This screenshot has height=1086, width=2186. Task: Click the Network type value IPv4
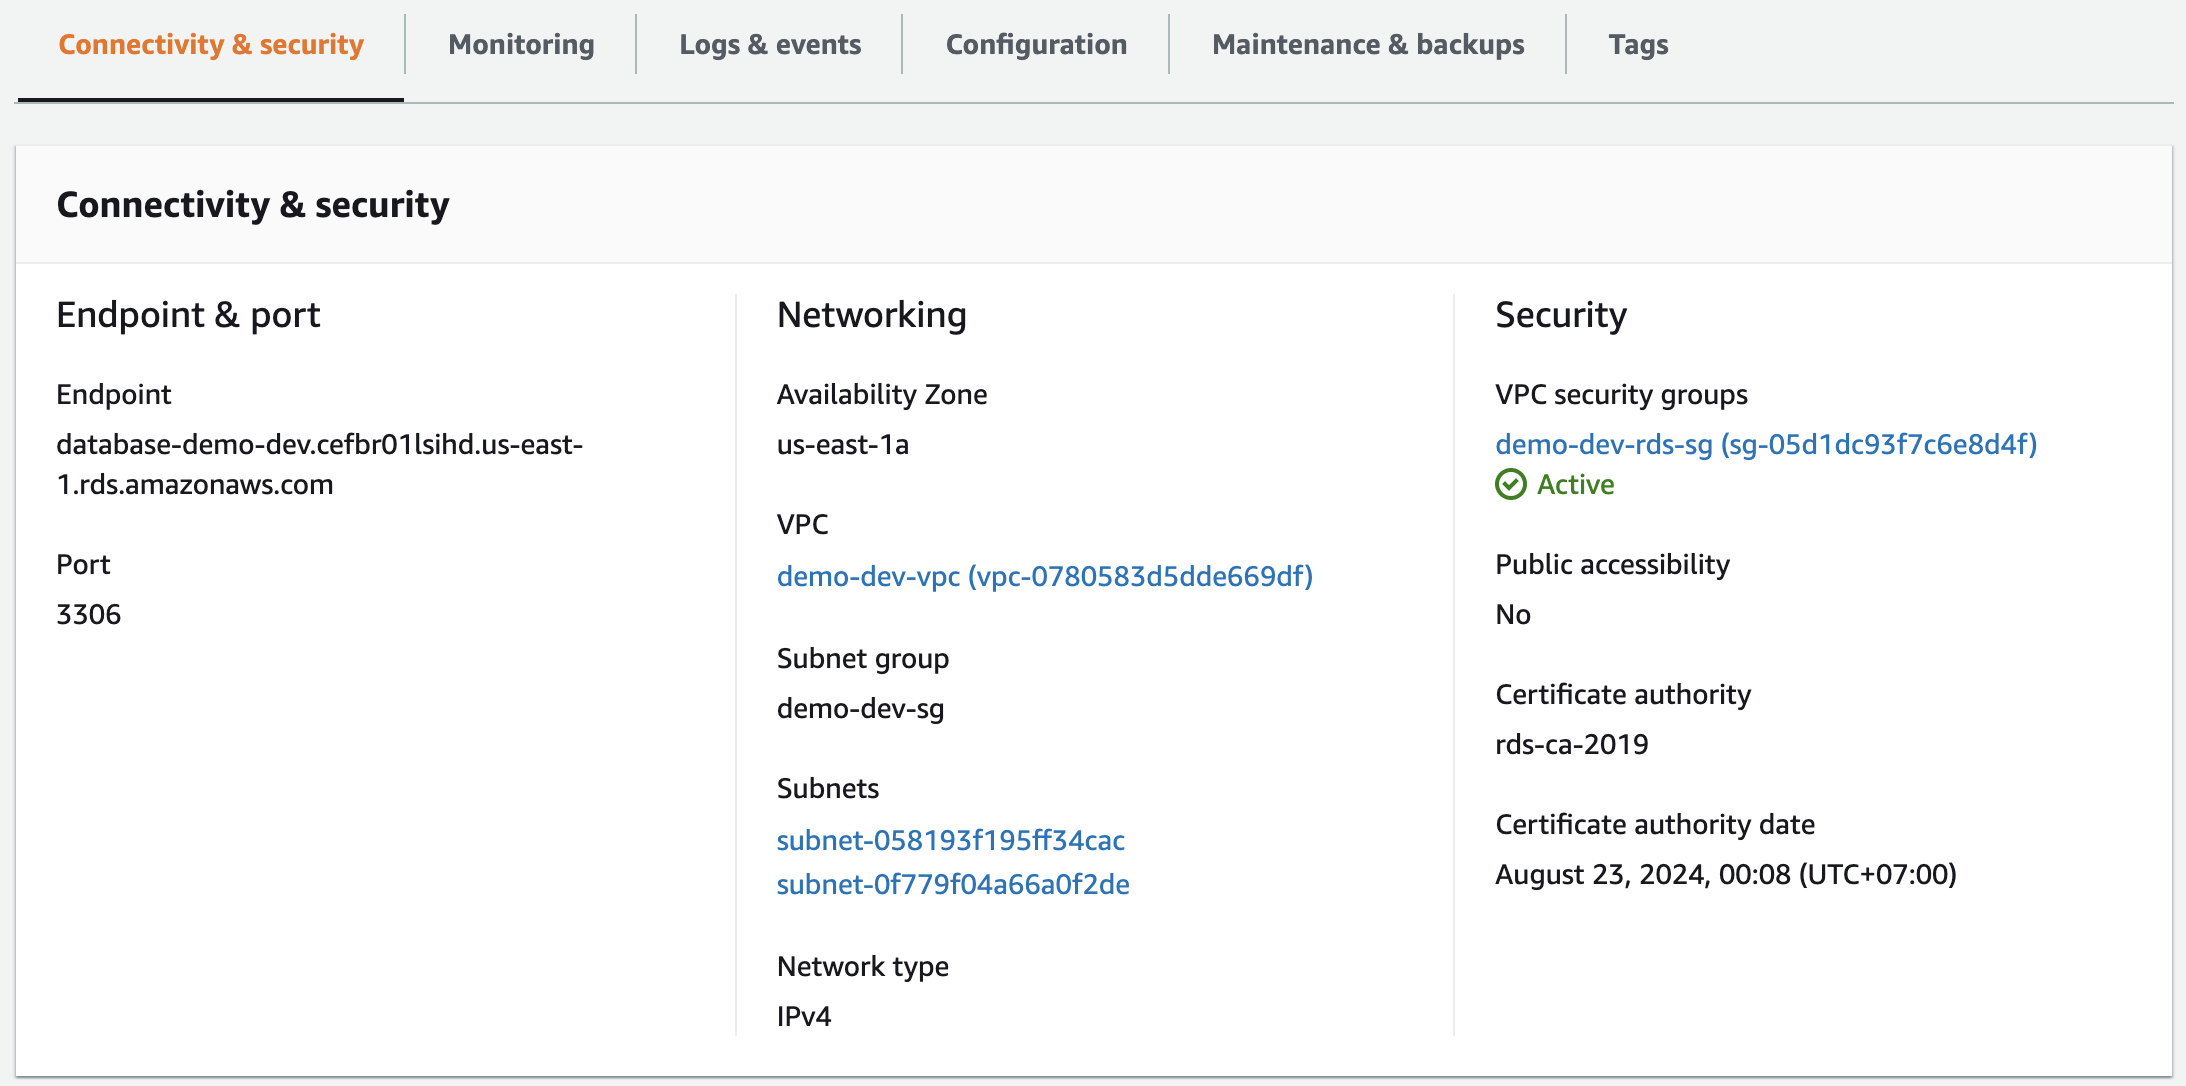click(800, 1016)
